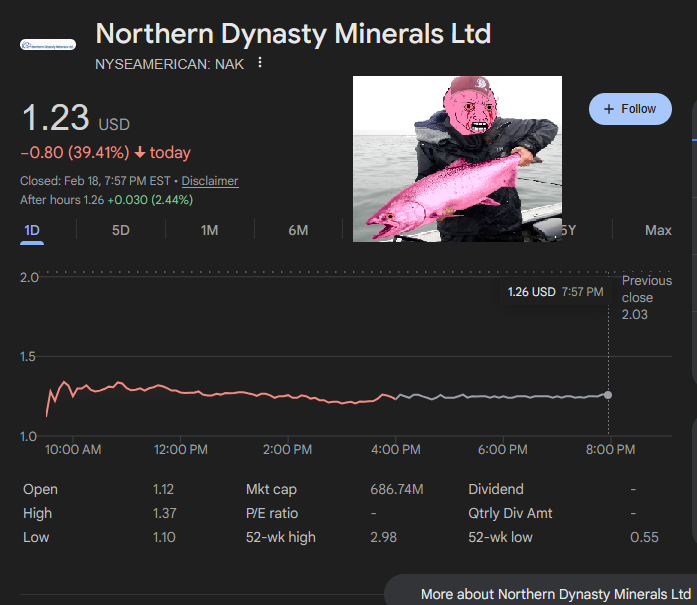
Task: Click the Dividend label
Action: pyautogui.click(x=496, y=489)
